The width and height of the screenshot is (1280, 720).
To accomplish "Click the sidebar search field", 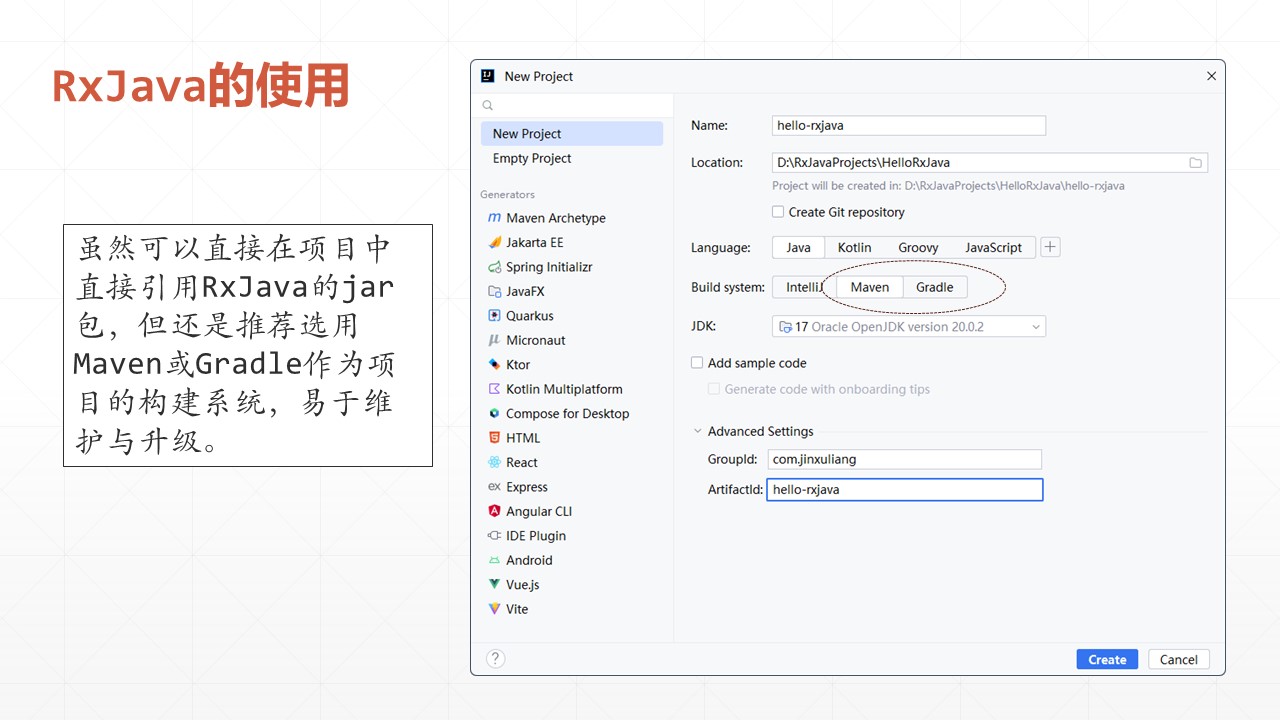I will coord(572,105).
